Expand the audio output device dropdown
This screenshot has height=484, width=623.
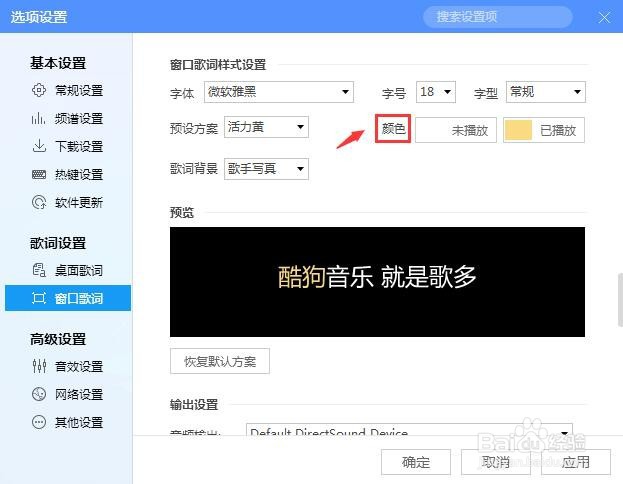pos(409,429)
